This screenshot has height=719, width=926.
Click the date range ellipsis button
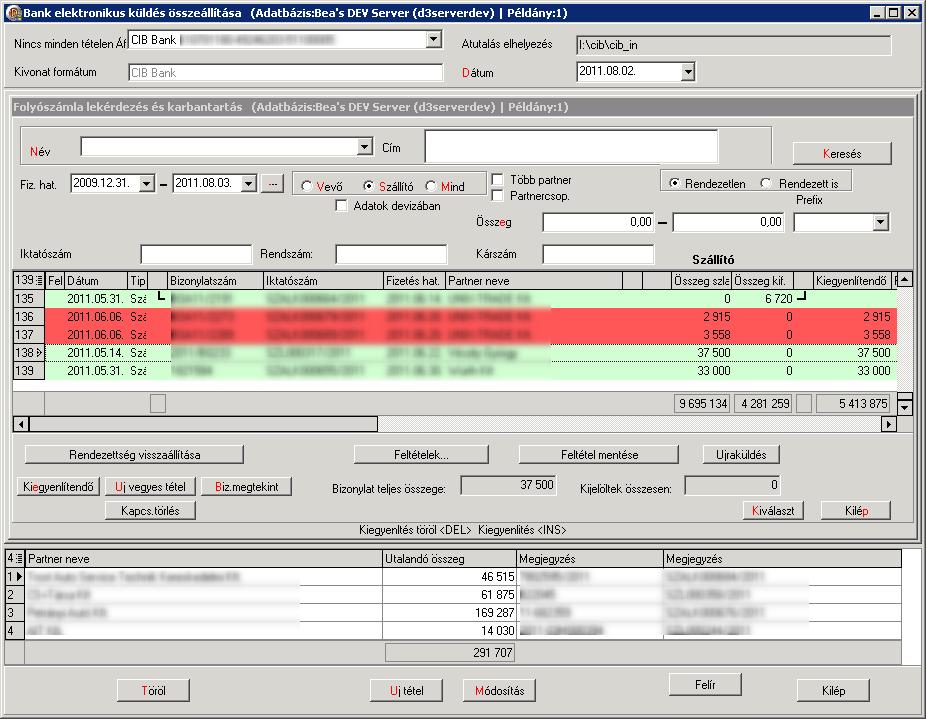272,183
